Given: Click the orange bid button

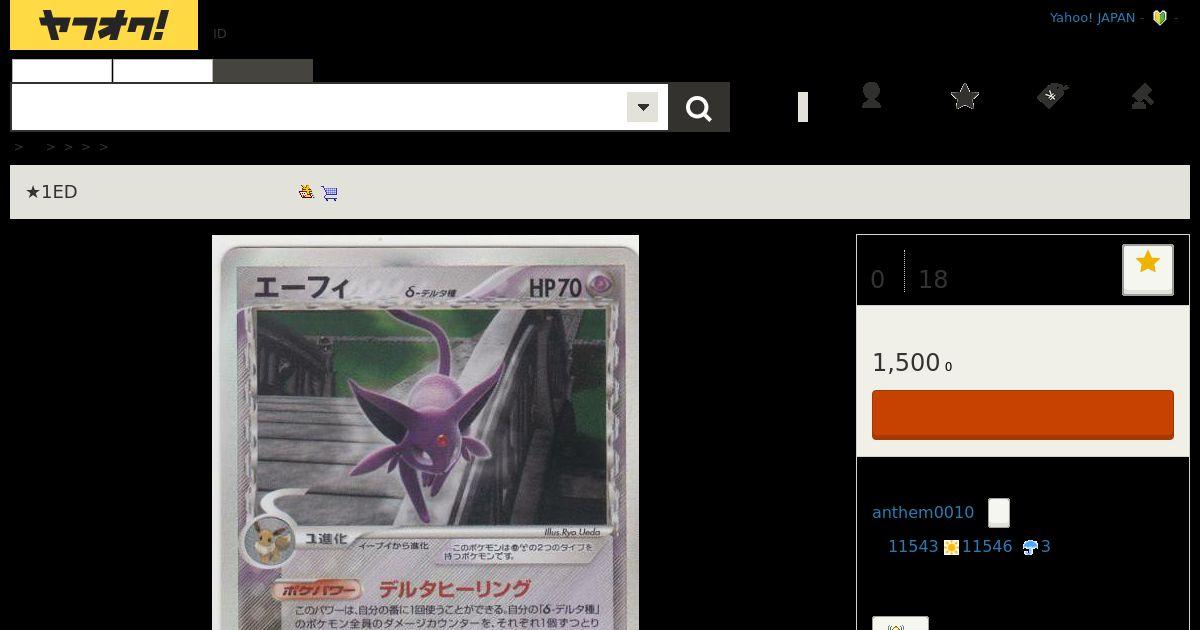Looking at the screenshot, I should point(1023,415).
